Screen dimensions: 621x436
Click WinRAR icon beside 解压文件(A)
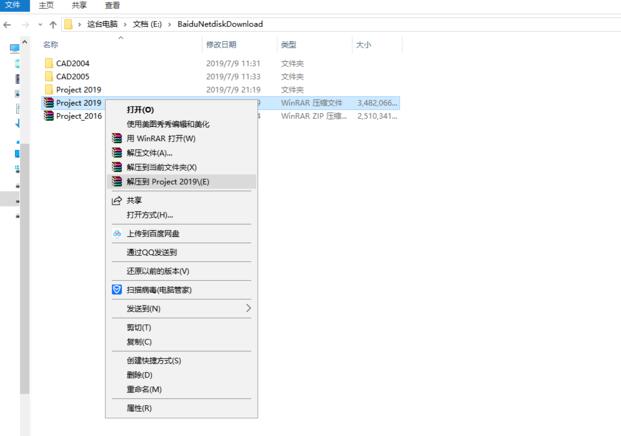[x=117, y=152]
